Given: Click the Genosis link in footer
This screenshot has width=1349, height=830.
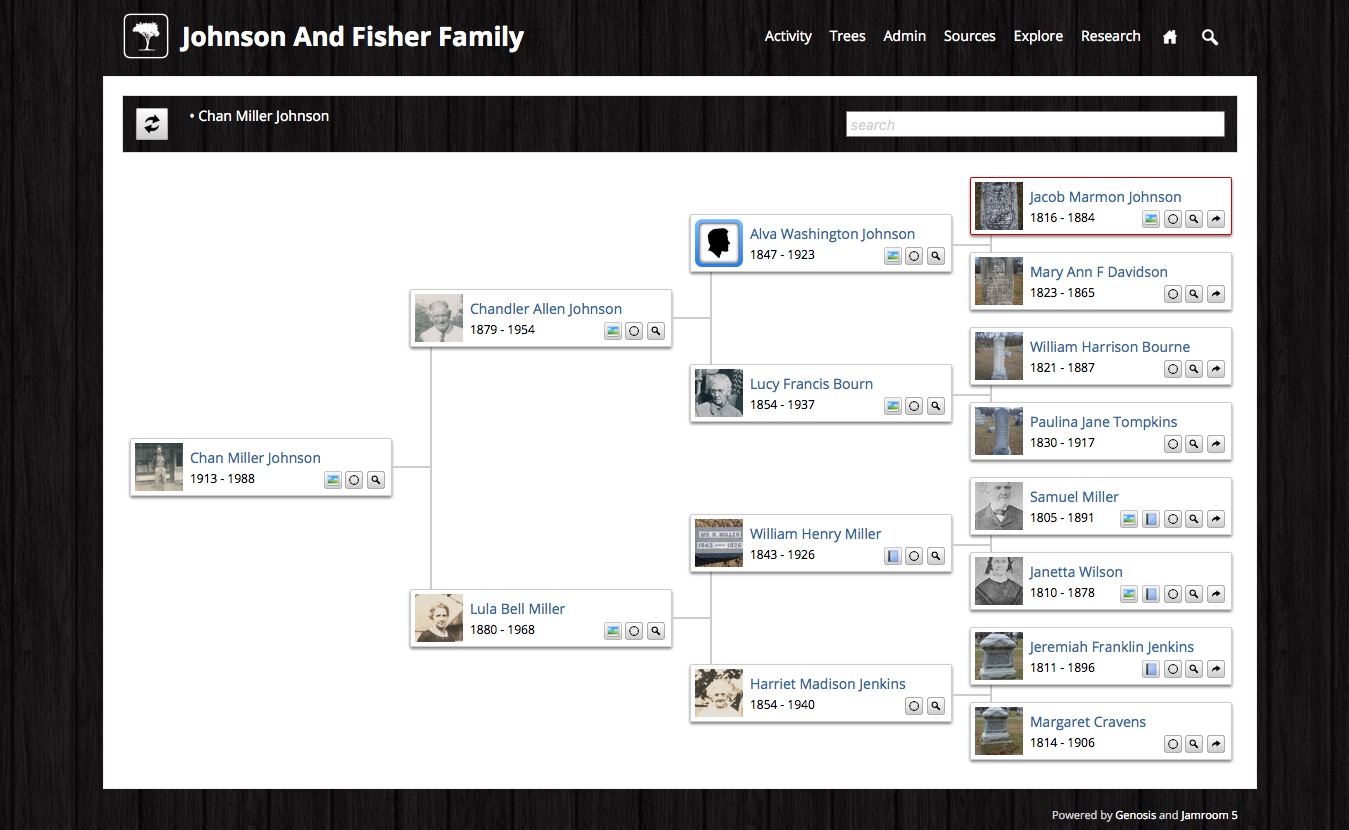Looking at the screenshot, I should tap(1135, 815).
